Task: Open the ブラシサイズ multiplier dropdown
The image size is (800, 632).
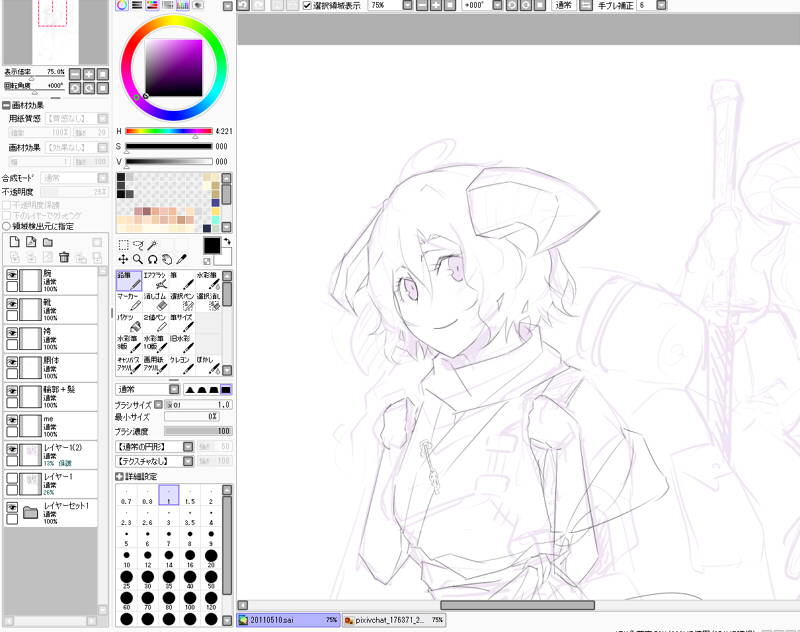Action: 158,405
